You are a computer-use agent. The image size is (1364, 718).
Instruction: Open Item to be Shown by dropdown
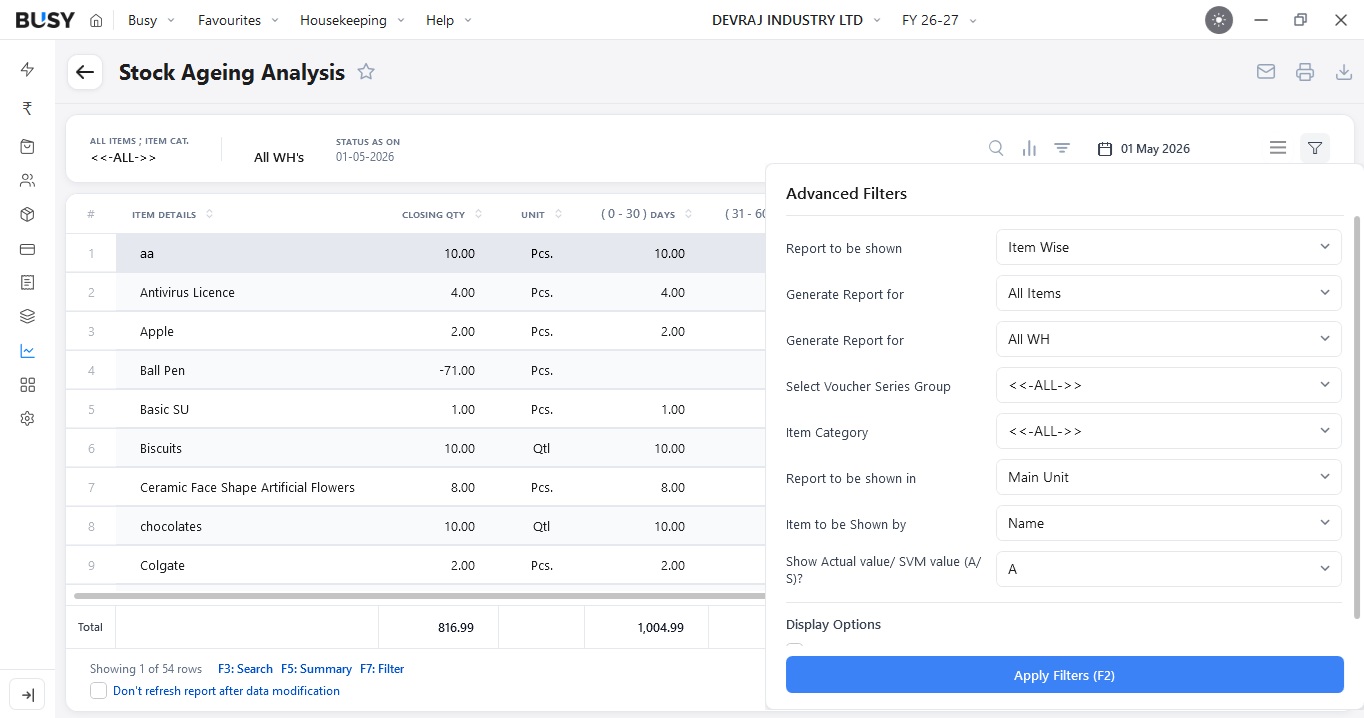[x=1168, y=523]
